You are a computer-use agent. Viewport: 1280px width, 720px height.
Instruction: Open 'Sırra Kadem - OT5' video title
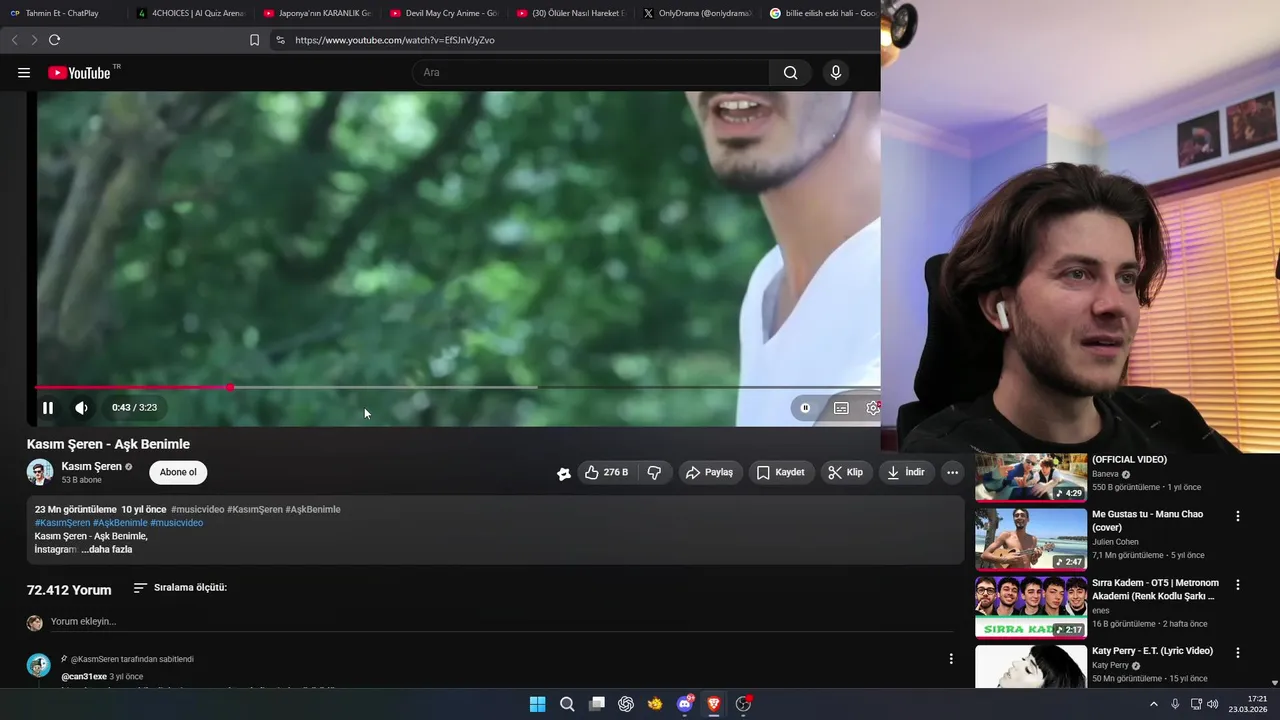pyautogui.click(x=1155, y=589)
